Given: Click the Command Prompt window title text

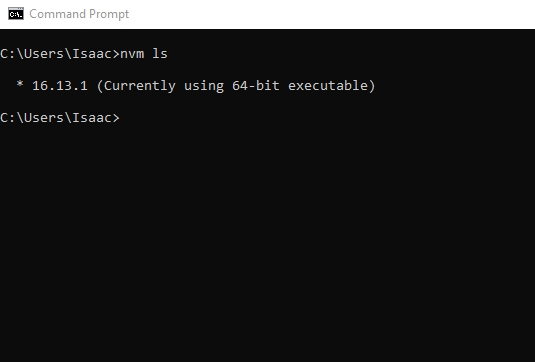Looking at the screenshot, I should tap(79, 14).
